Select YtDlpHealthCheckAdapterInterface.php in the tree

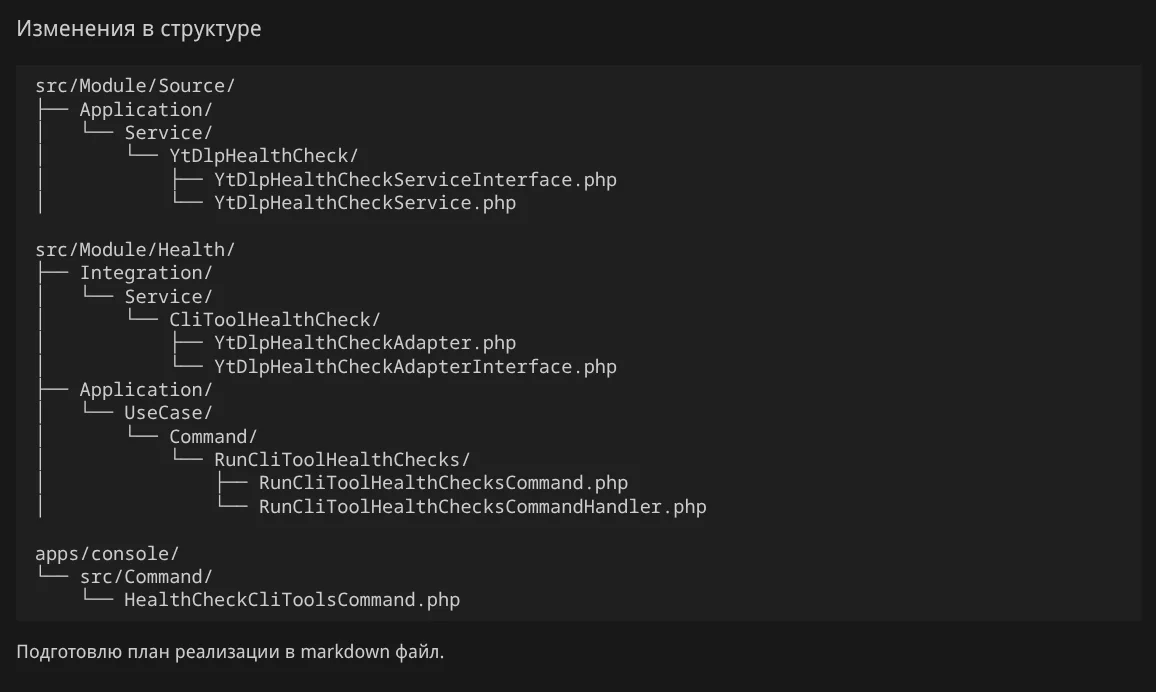point(415,367)
